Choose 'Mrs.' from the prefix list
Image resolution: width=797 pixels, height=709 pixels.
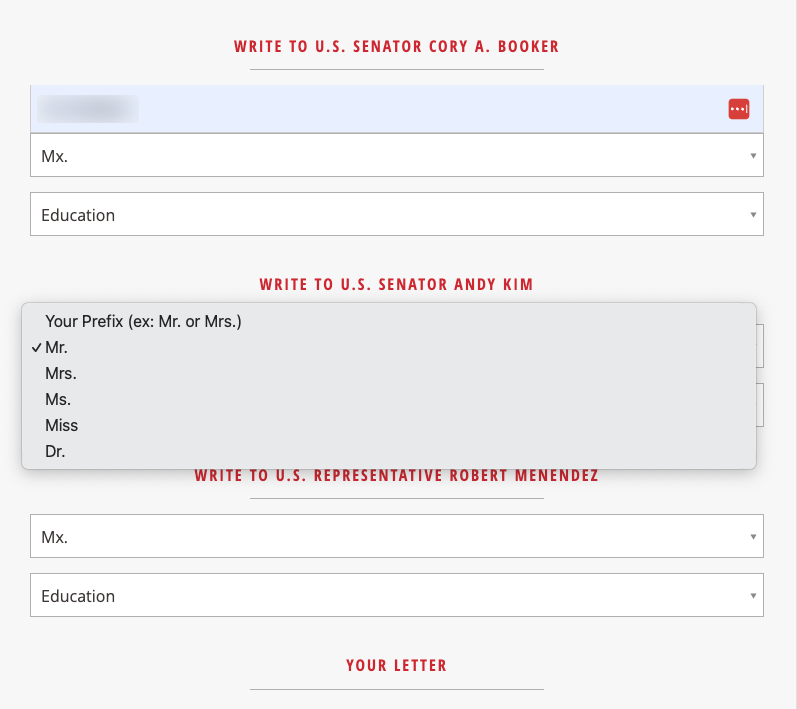(x=389, y=374)
